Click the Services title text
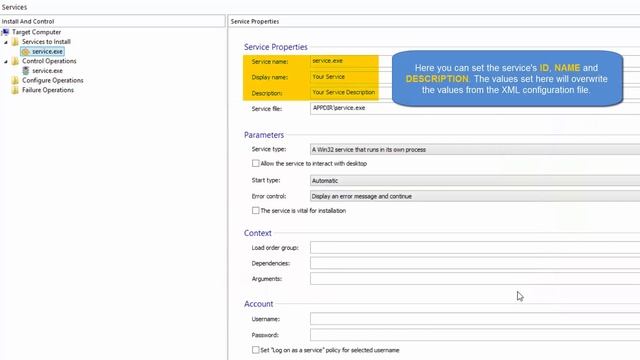 point(14,7)
